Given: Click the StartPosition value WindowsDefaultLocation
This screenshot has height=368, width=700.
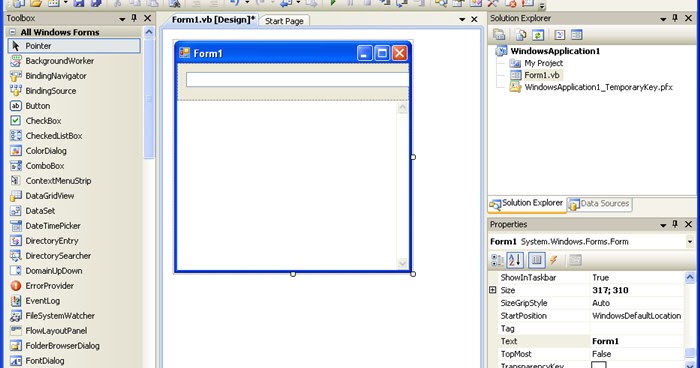Looking at the screenshot, I should (x=637, y=316).
